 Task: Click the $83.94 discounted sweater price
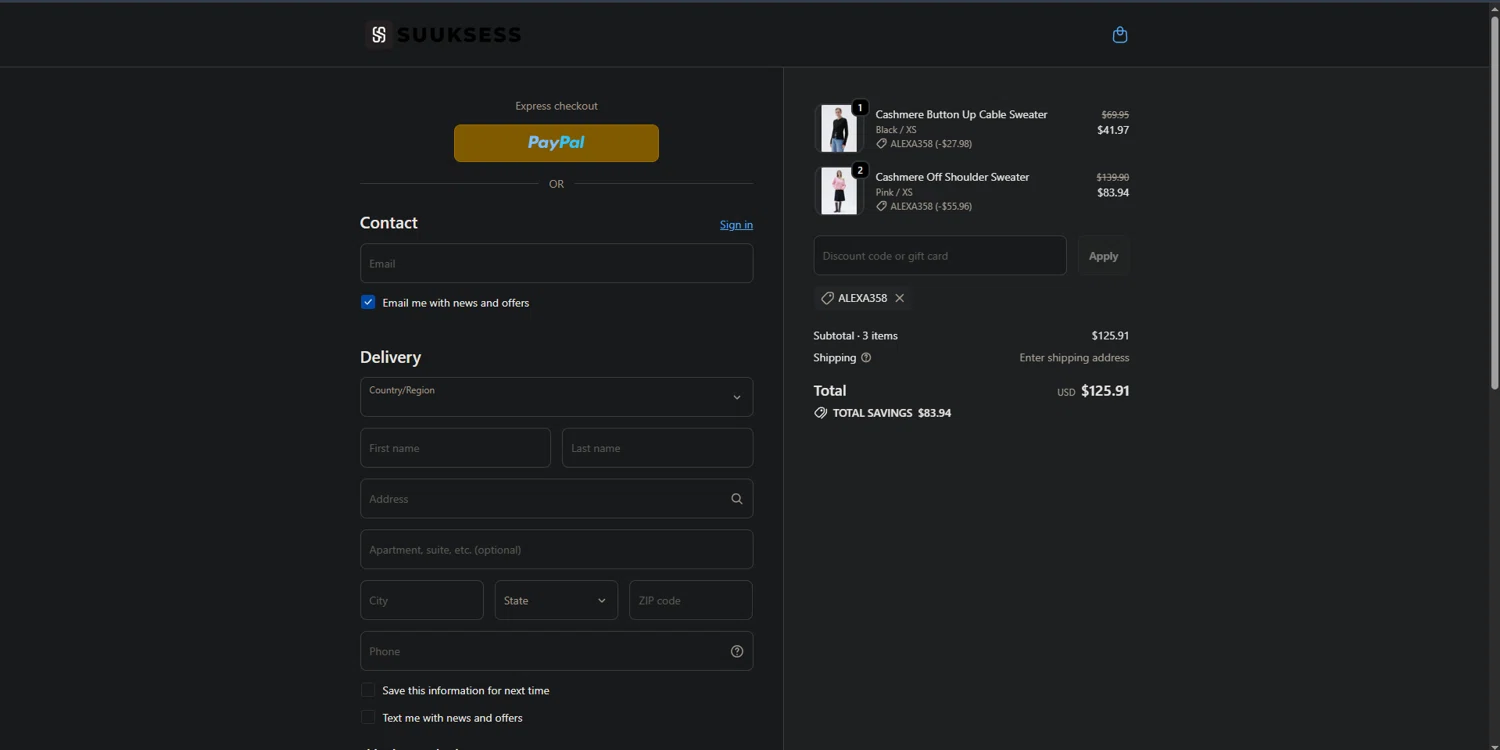(x=1113, y=193)
